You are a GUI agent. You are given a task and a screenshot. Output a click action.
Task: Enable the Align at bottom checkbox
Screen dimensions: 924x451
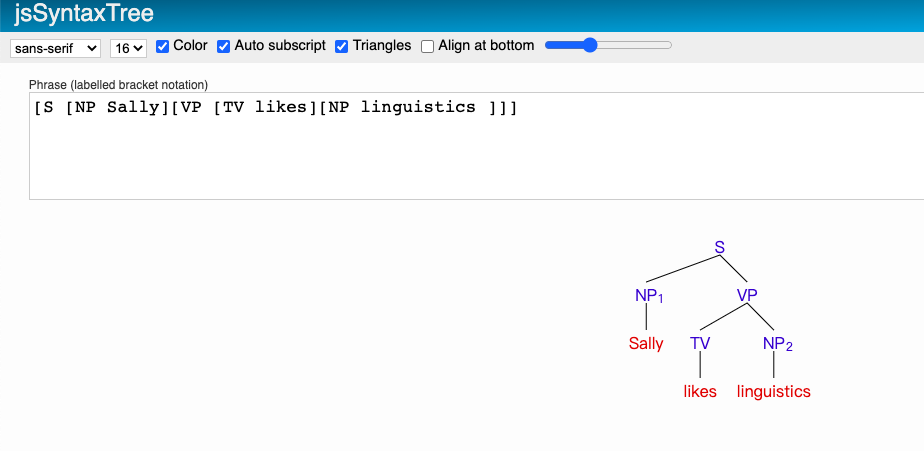427,47
